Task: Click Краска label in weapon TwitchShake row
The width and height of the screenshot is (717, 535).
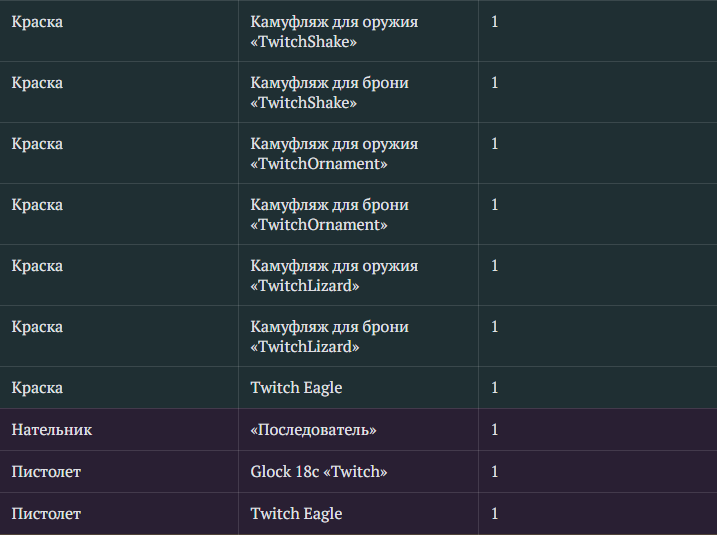Action: point(37,22)
